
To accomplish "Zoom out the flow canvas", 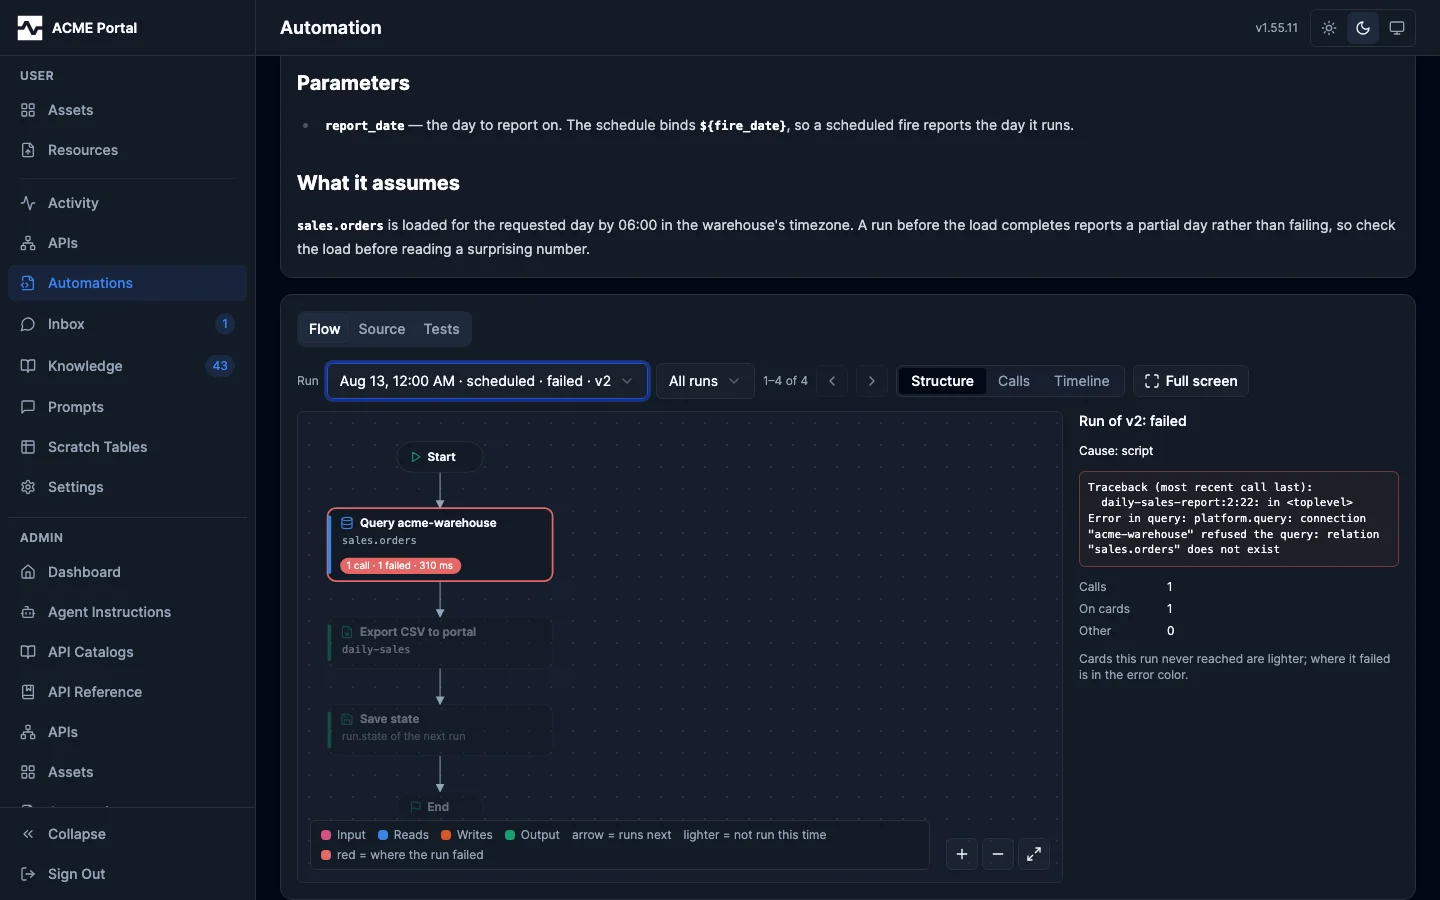I will tap(998, 854).
